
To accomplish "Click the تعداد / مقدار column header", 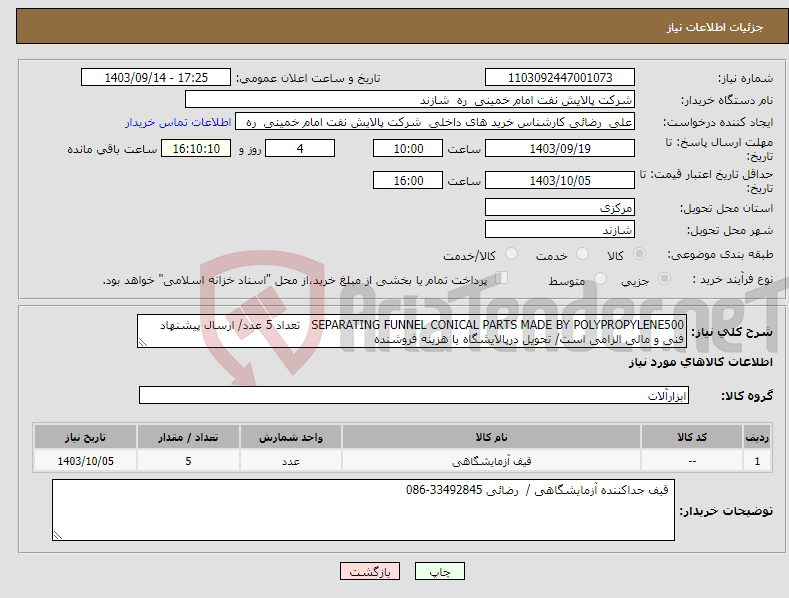I will (188, 437).
